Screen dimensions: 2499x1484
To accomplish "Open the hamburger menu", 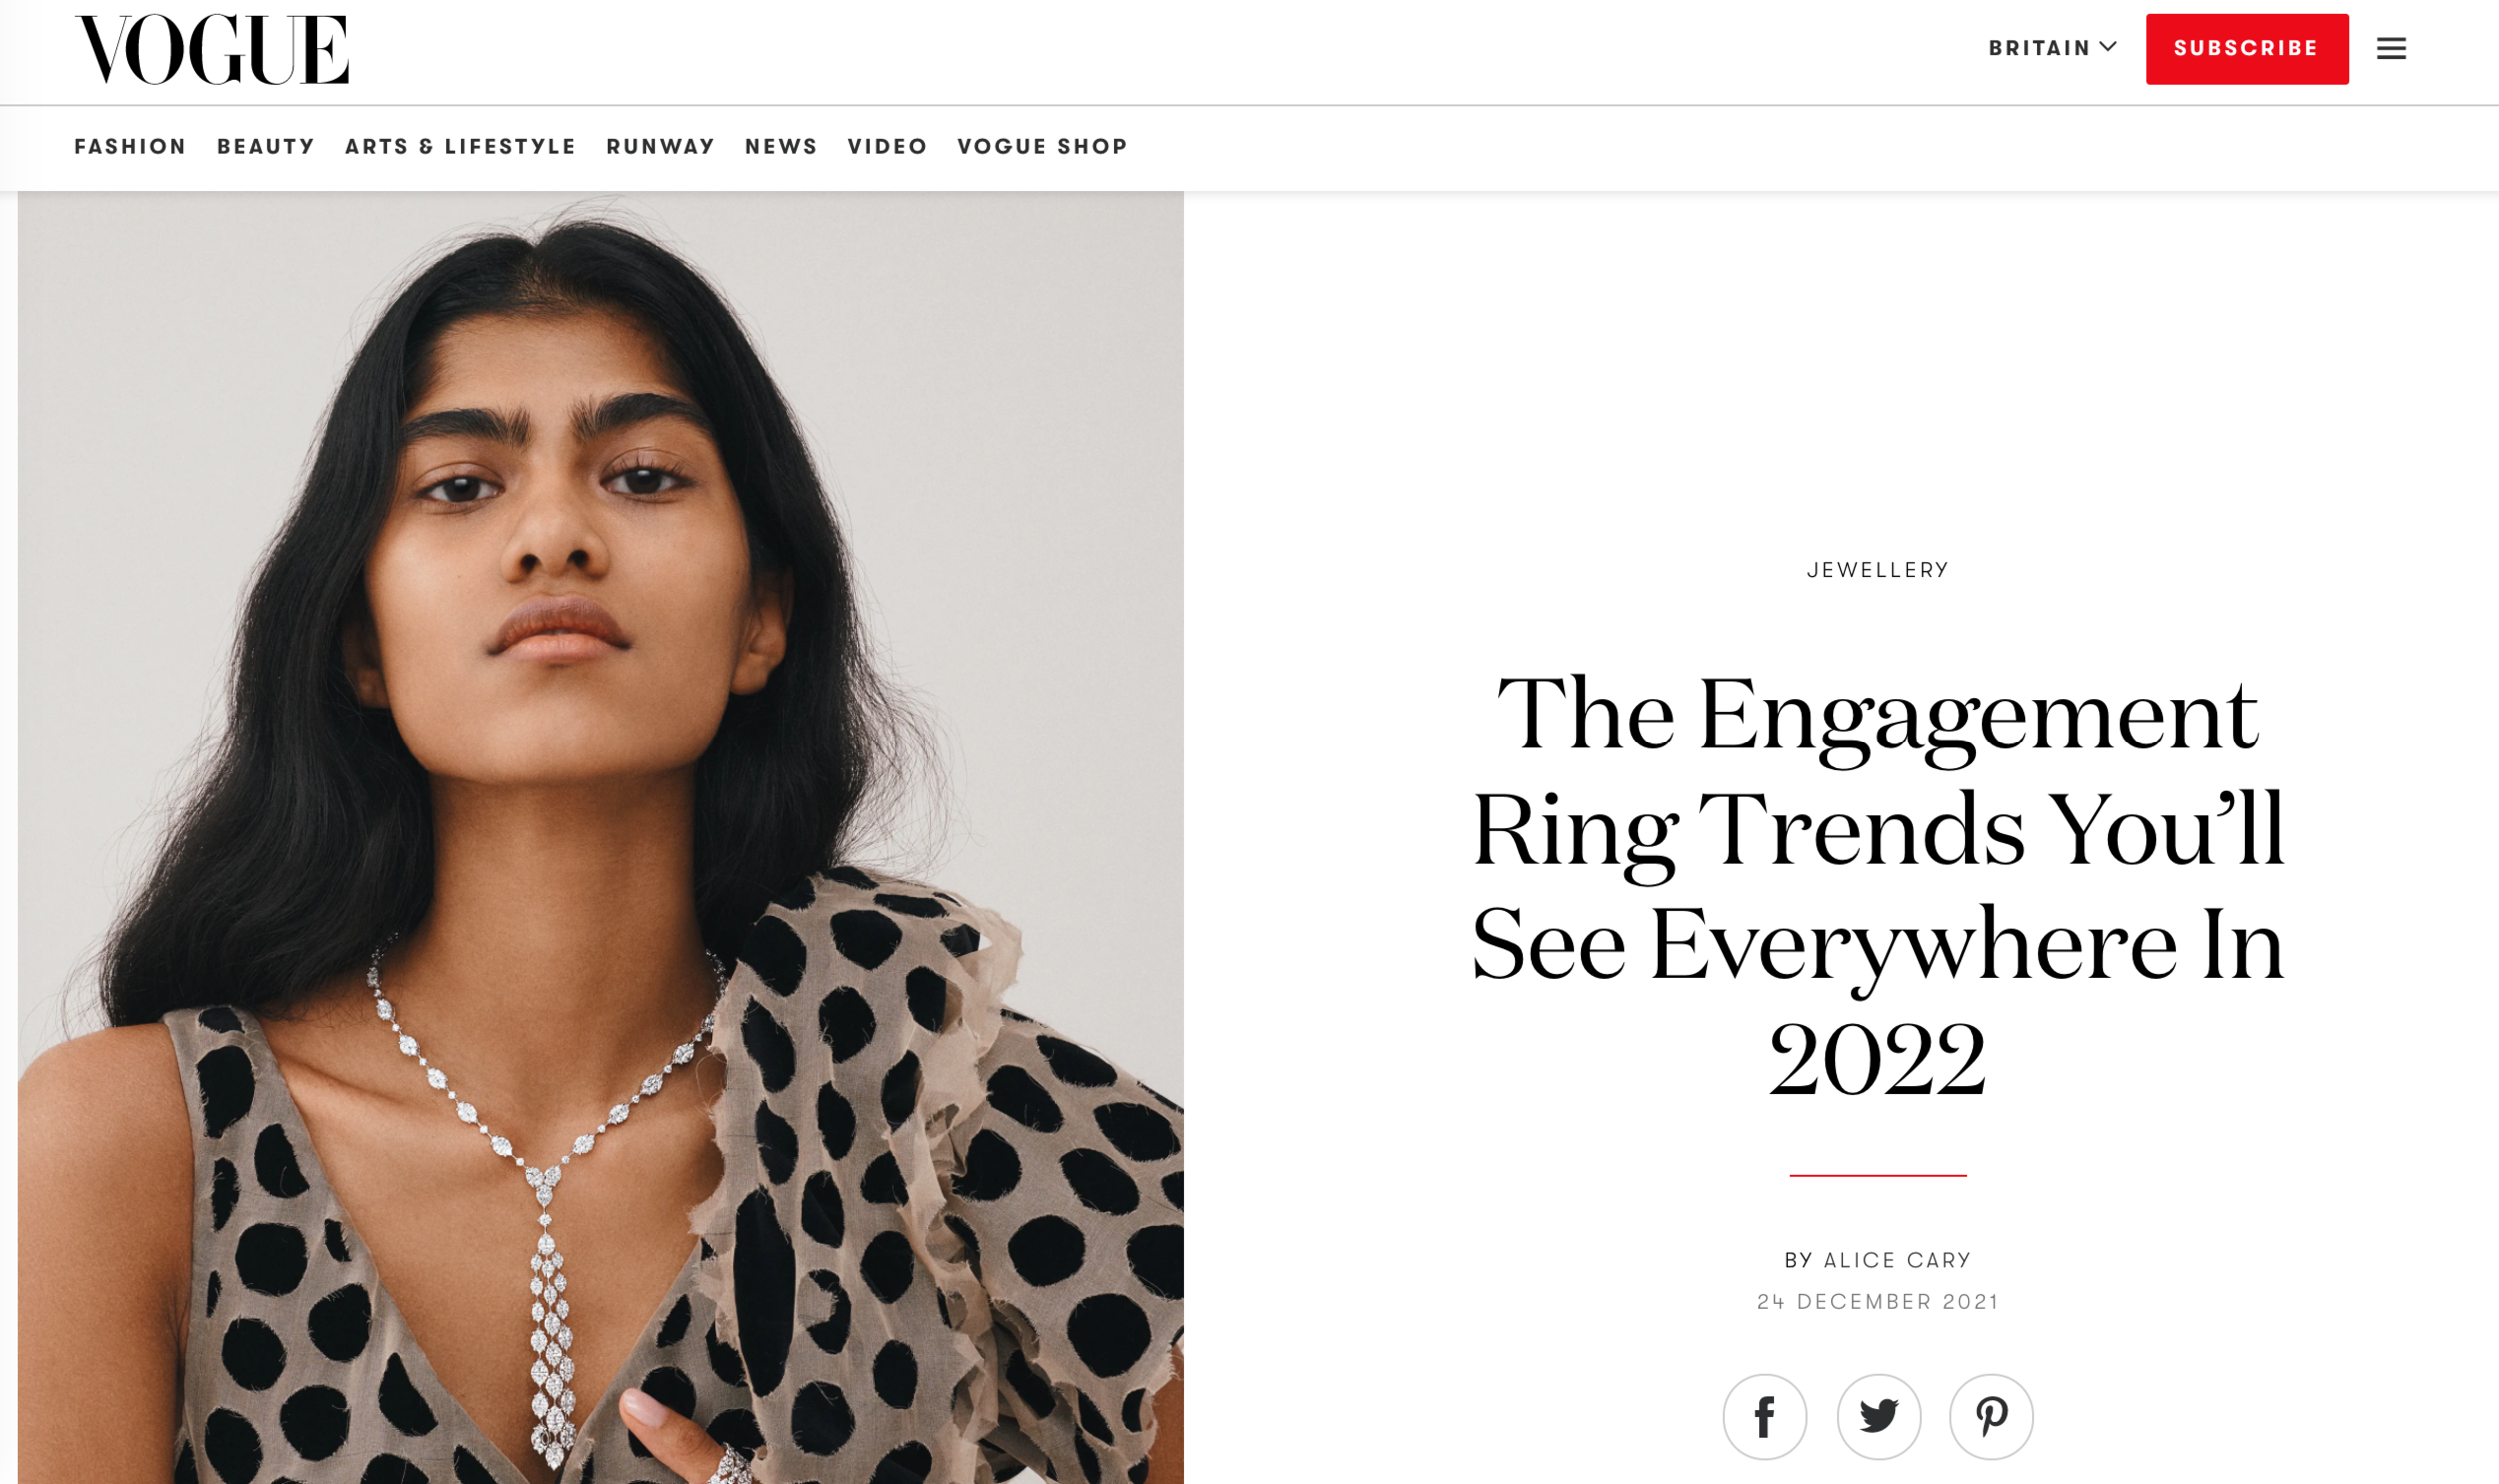I will [2391, 48].
